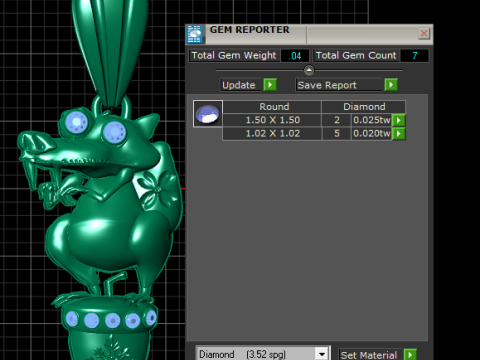This screenshot has width=480, height=360.
Task: Click quantity 5 in the 1.02 row
Action: tap(337, 134)
